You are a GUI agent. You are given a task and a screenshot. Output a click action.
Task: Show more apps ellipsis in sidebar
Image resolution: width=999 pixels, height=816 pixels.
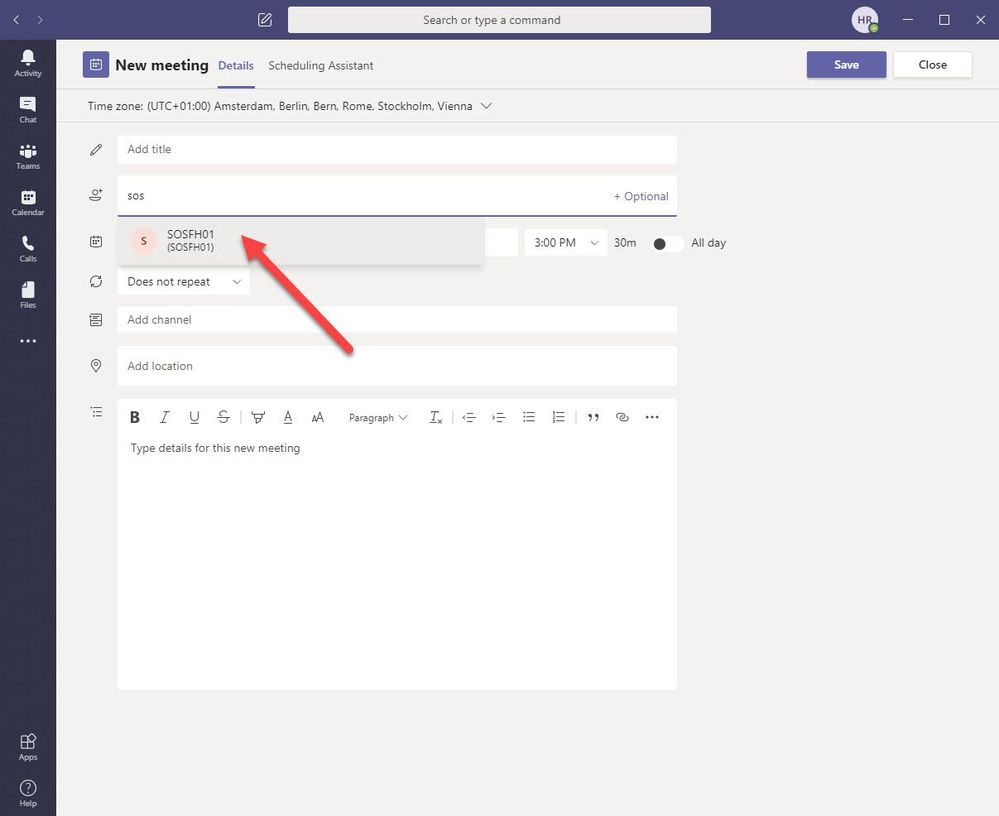click(x=28, y=341)
